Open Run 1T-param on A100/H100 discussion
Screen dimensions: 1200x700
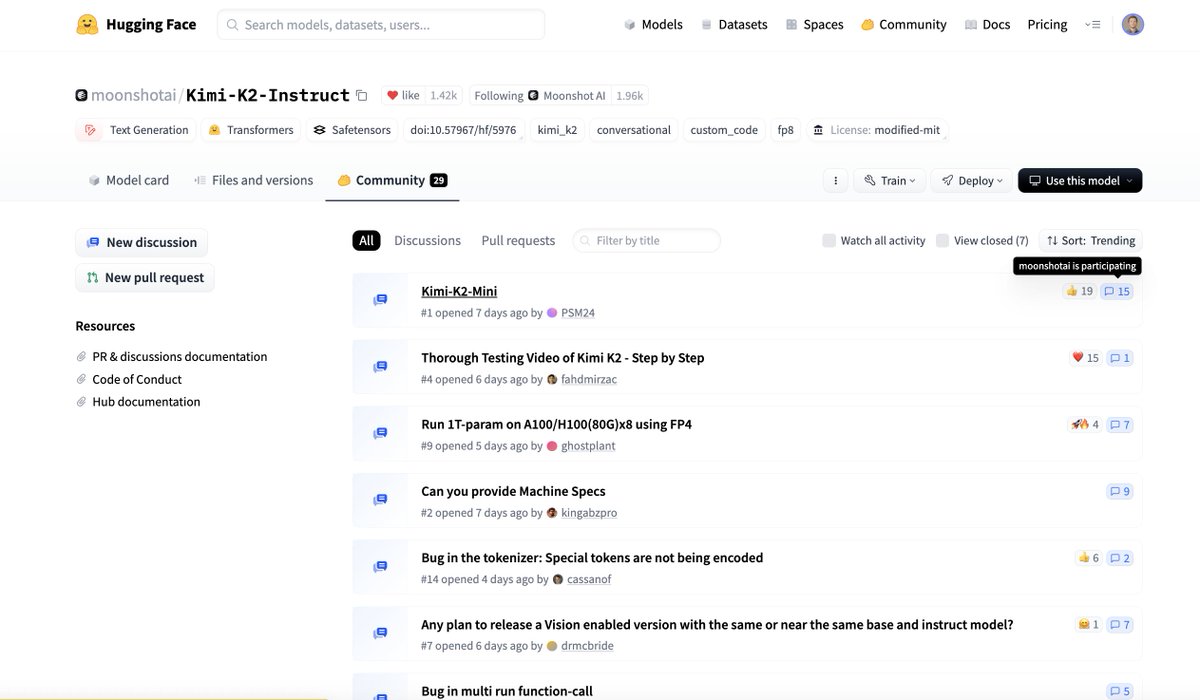coord(557,425)
